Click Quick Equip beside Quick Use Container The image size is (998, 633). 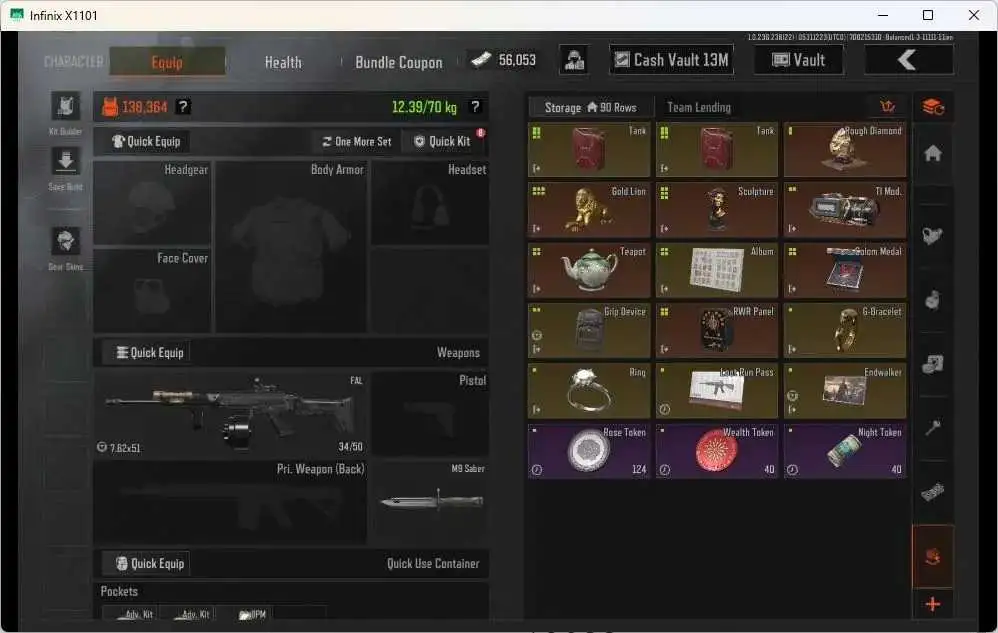tap(150, 564)
